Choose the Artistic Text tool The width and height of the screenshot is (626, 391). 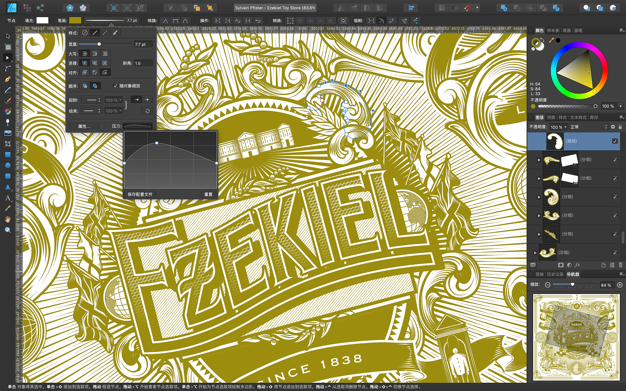click(8, 198)
